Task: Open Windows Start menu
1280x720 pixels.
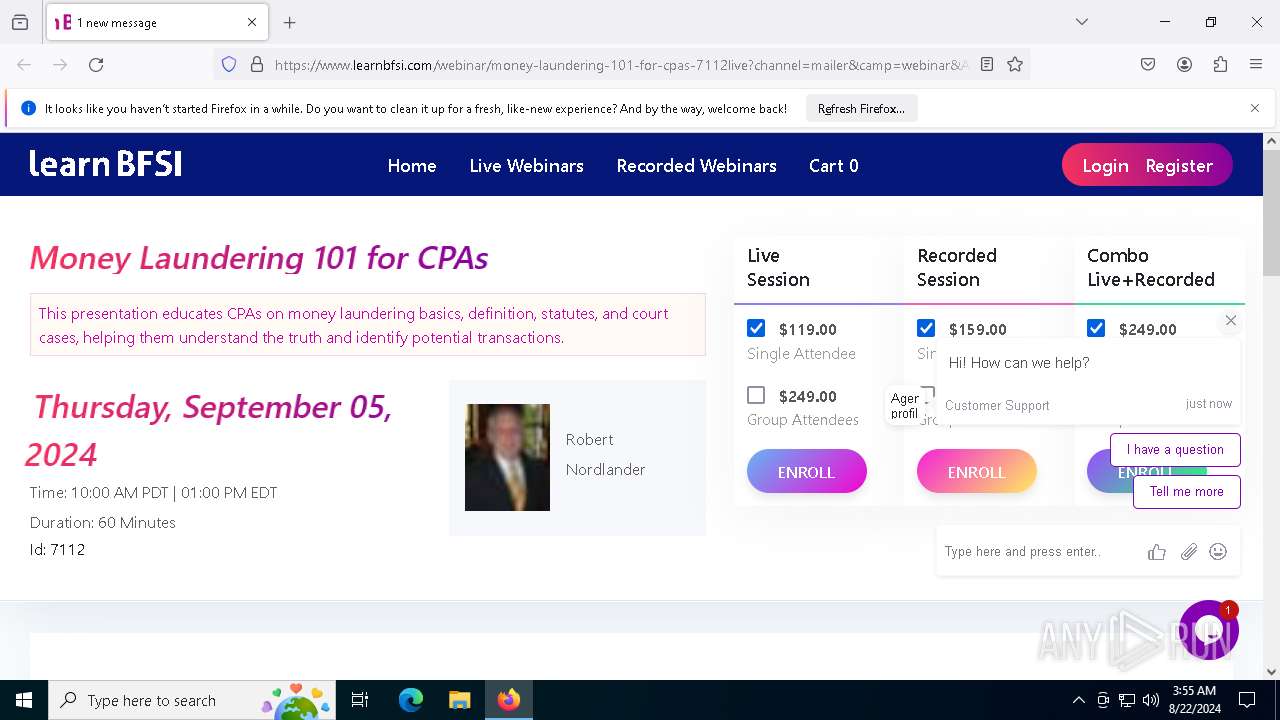Action: click(24, 700)
